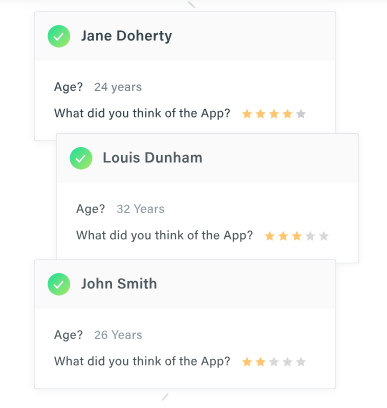Click John Smith's 26 Years answer

pos(118,335)
